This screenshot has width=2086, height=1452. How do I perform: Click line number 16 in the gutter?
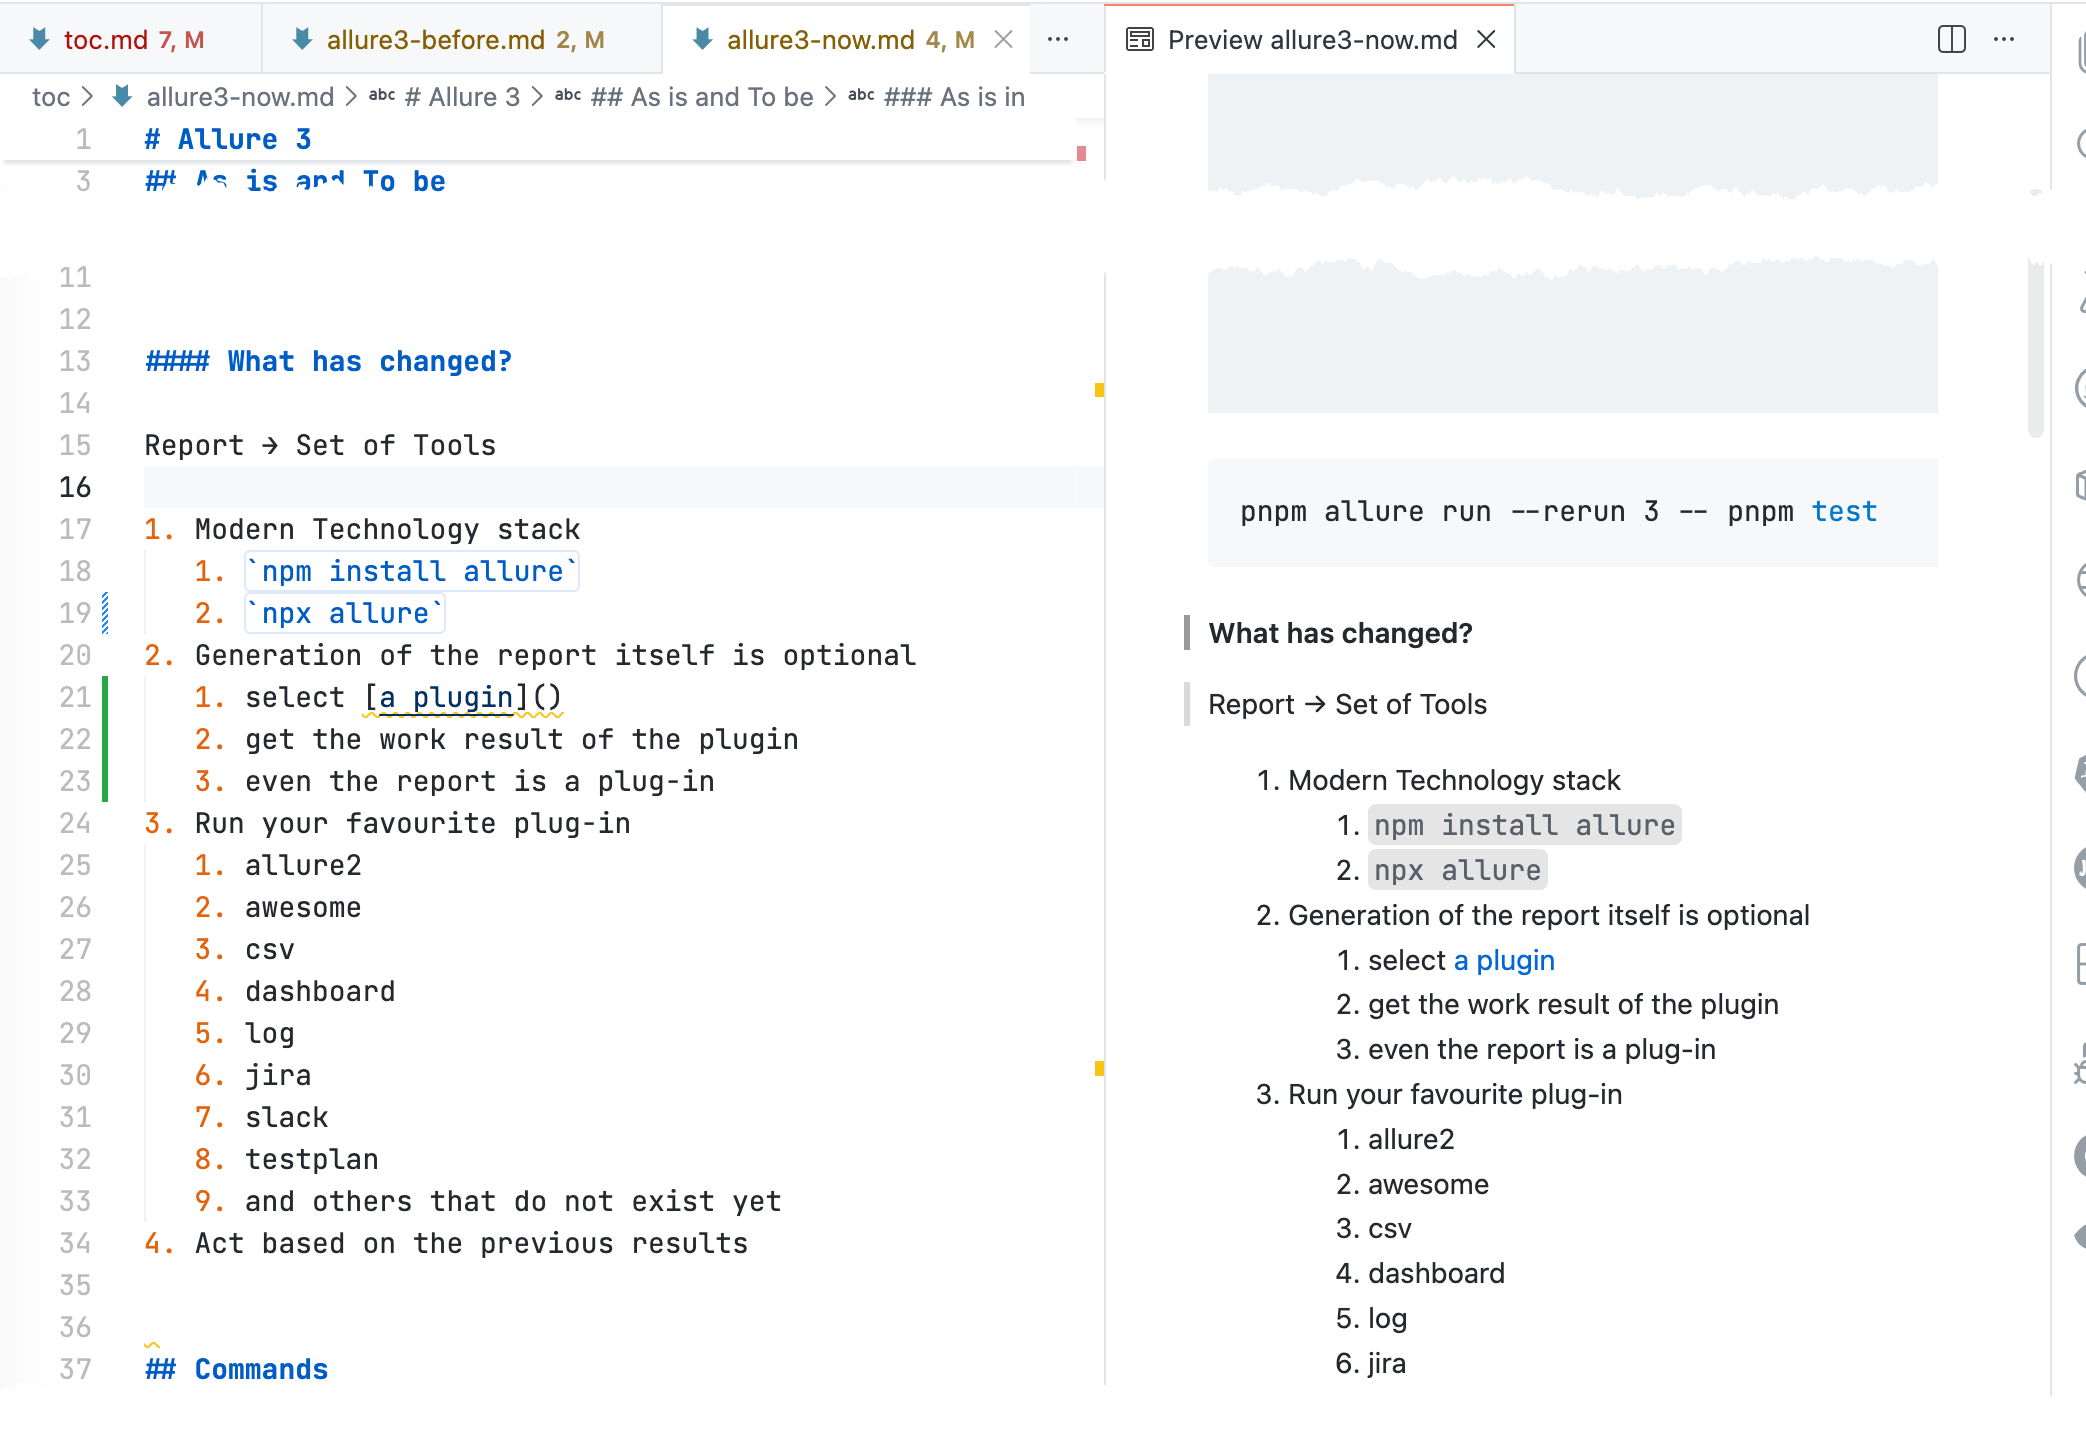coord(75,487)
